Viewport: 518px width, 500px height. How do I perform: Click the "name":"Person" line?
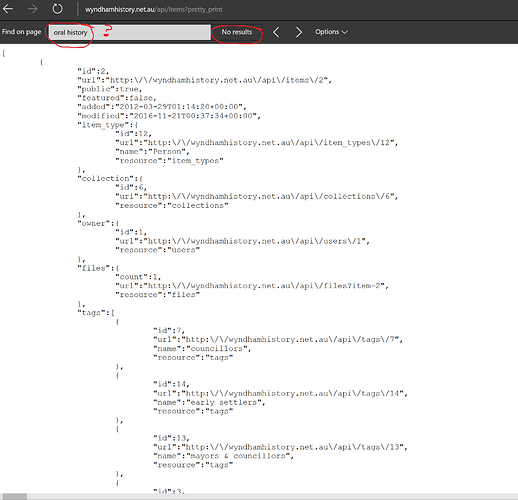click(152, 152)
